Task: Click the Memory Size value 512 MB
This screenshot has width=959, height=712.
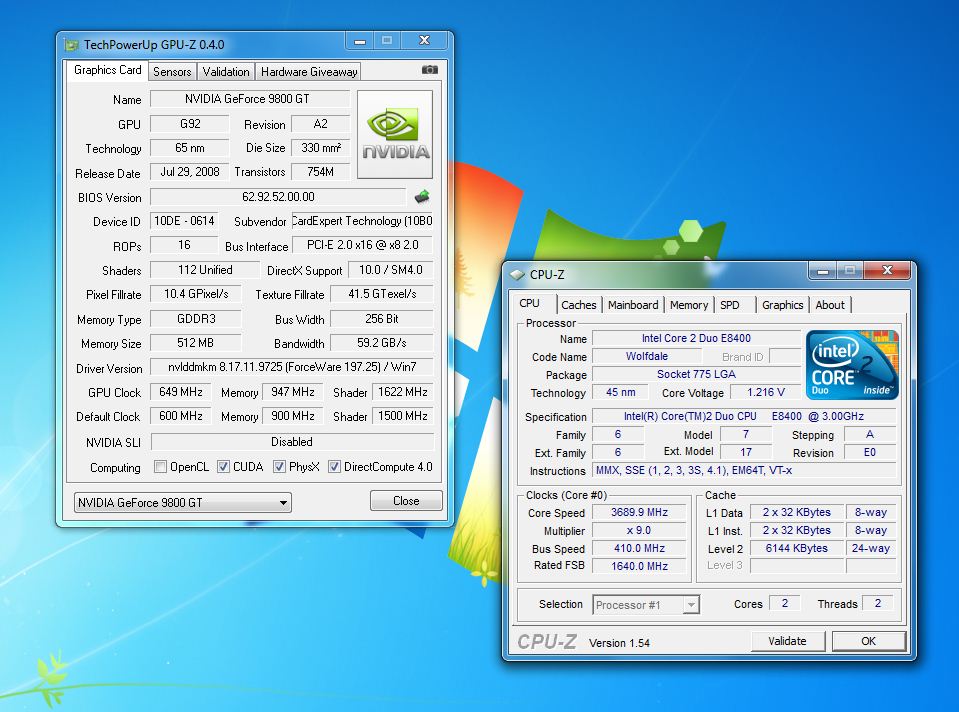Action: [196, 343]
